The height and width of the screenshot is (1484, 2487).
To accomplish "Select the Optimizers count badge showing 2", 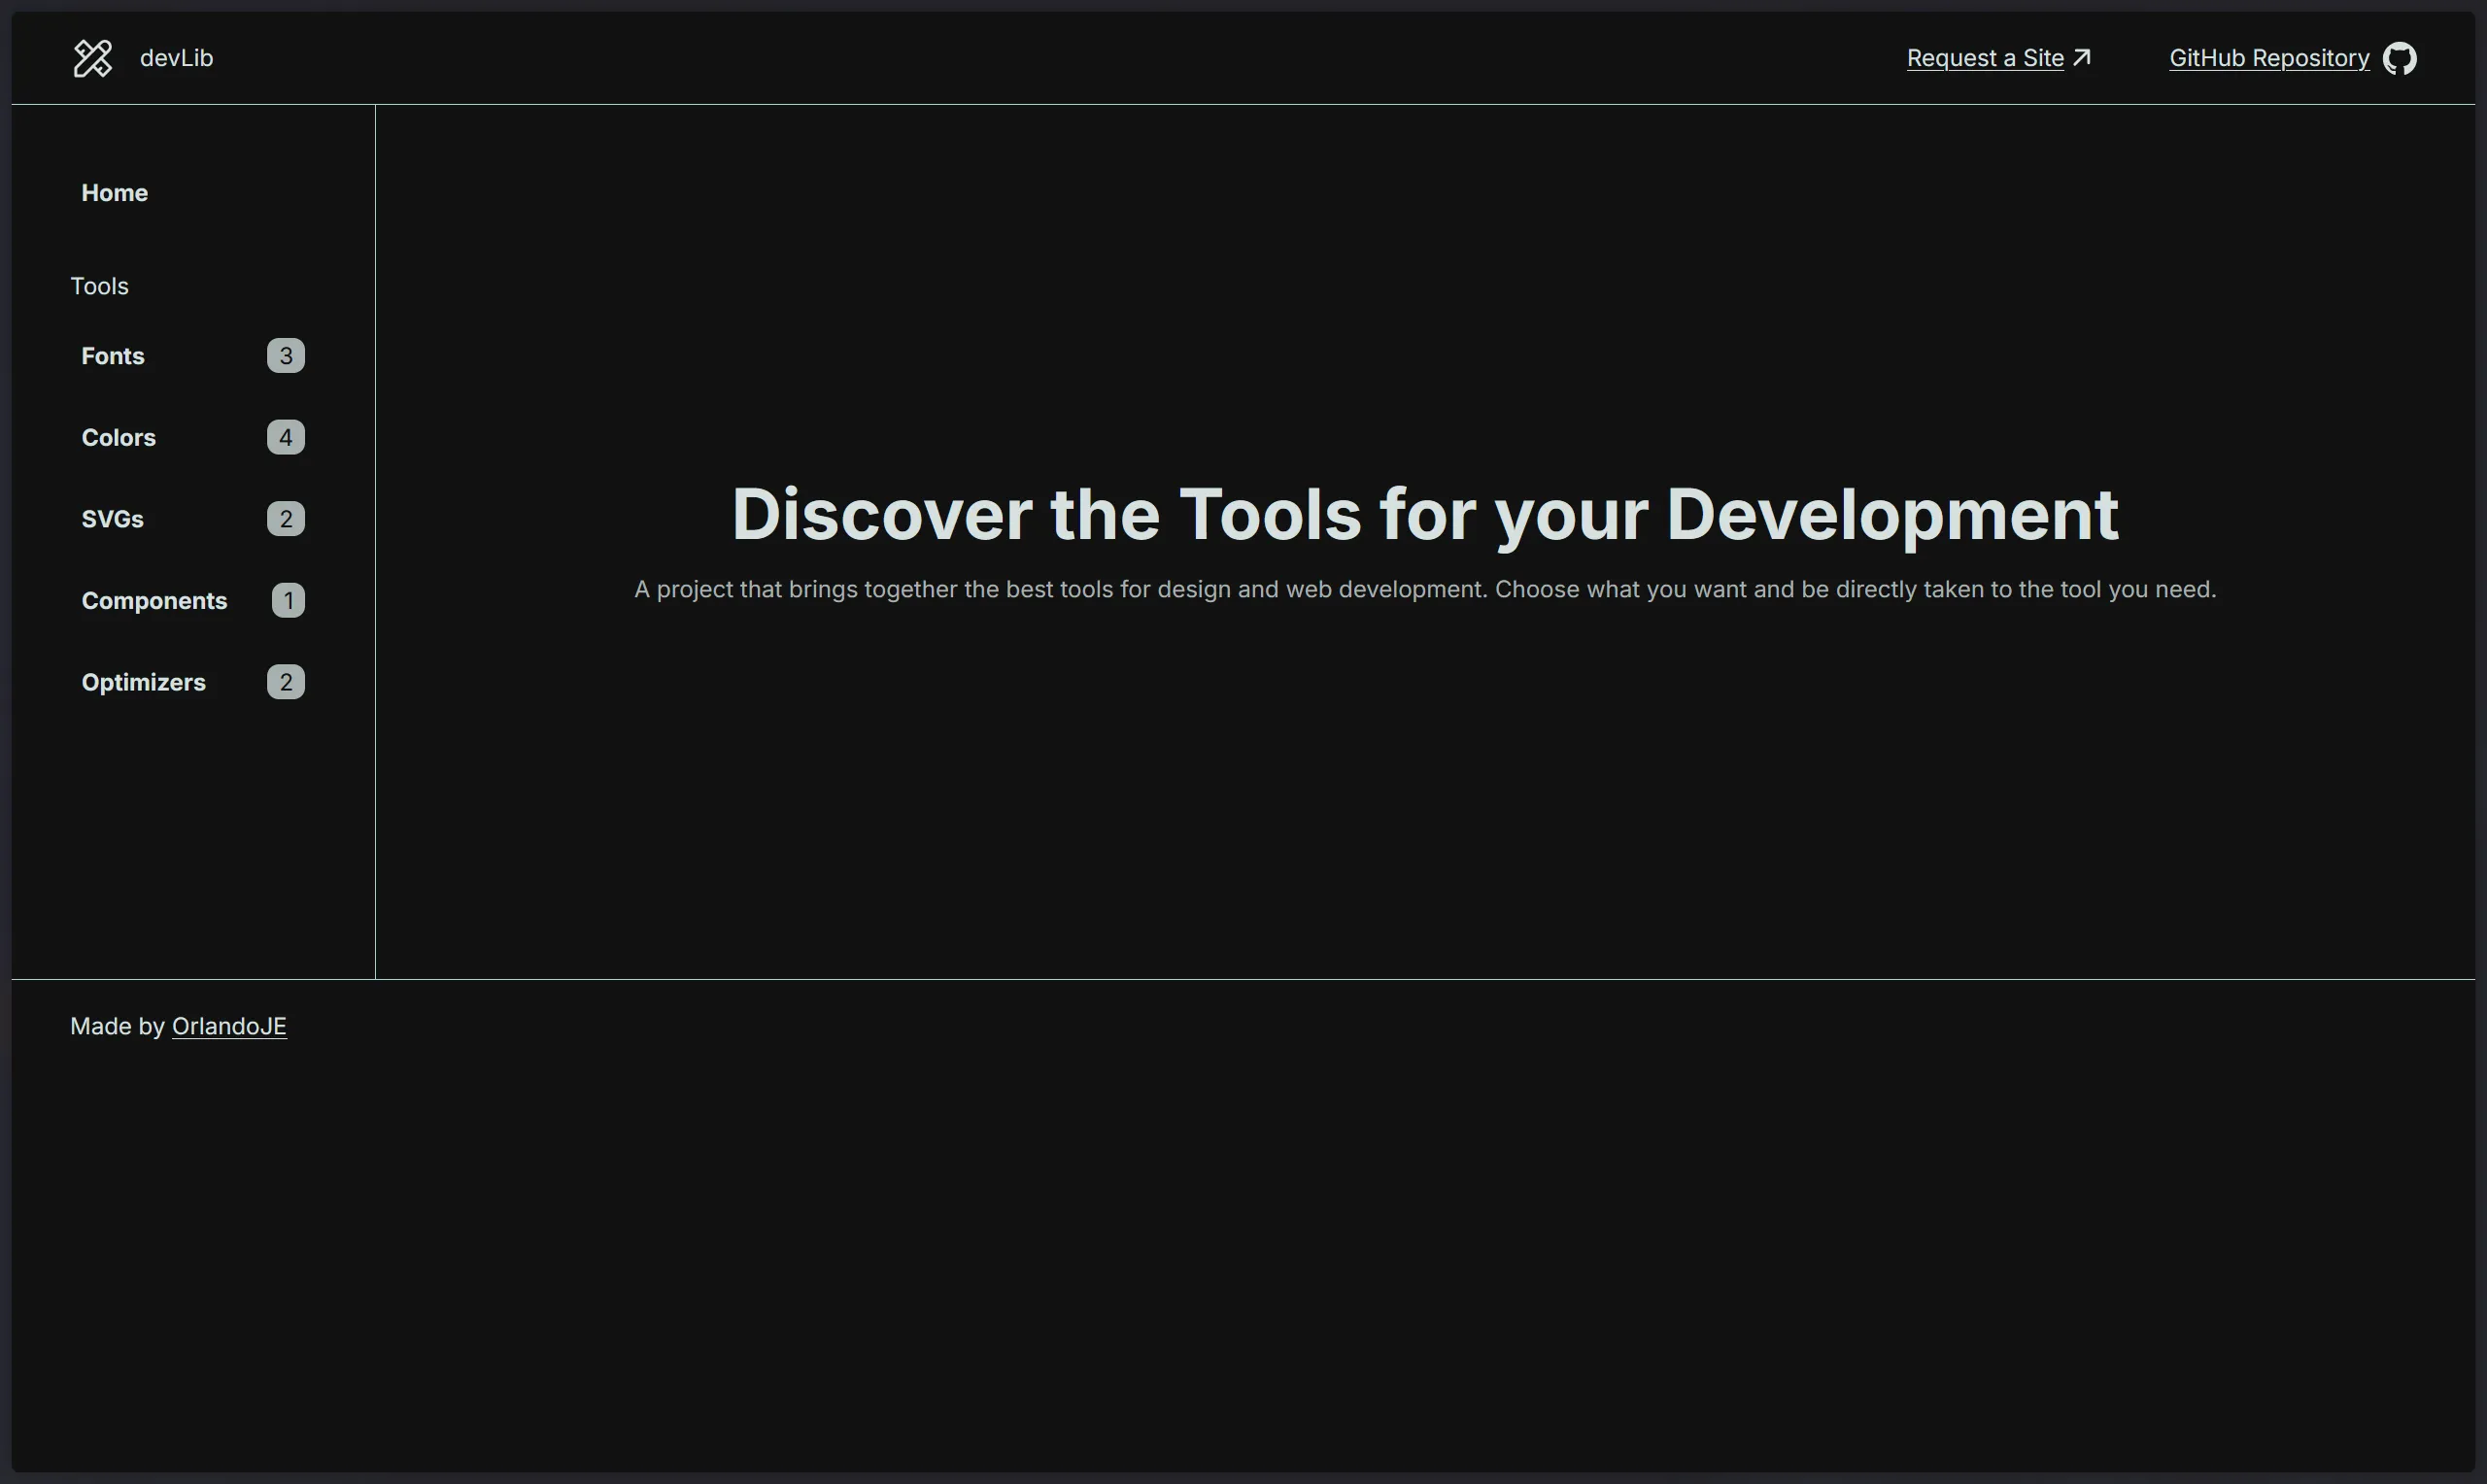I will pyautogui.click(x=285, y=681).
